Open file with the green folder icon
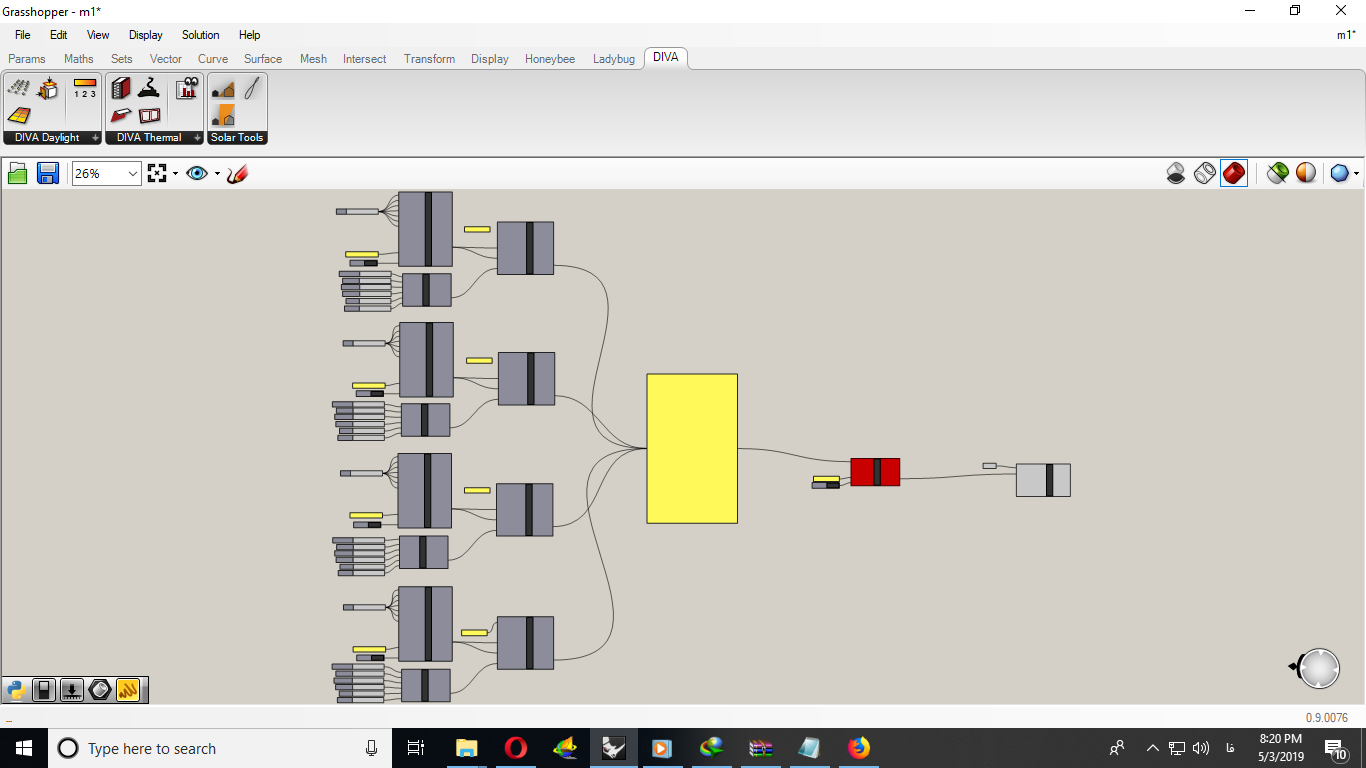 (x=17, y=173)
